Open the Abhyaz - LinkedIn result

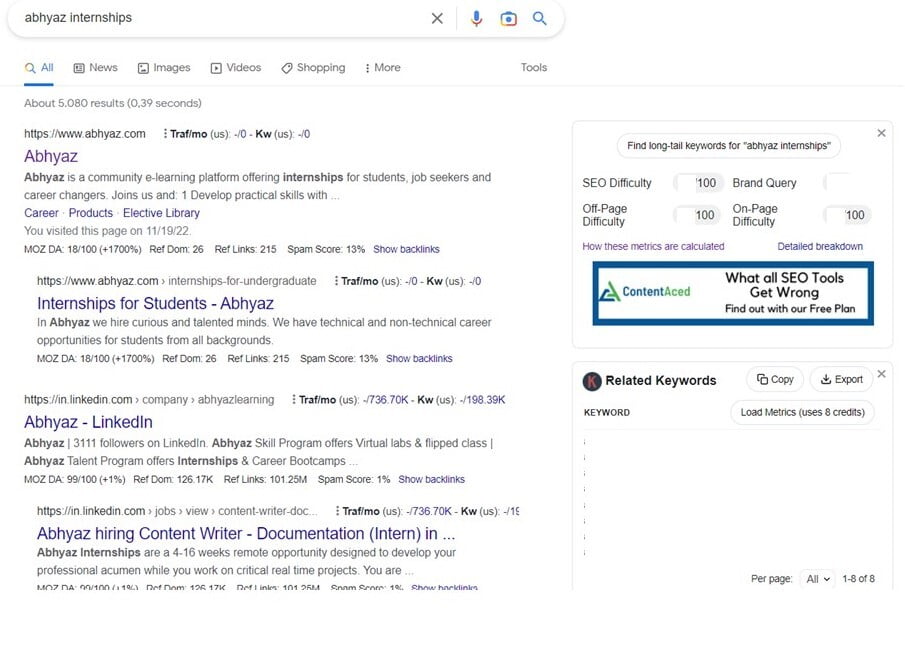click(88, 422)
